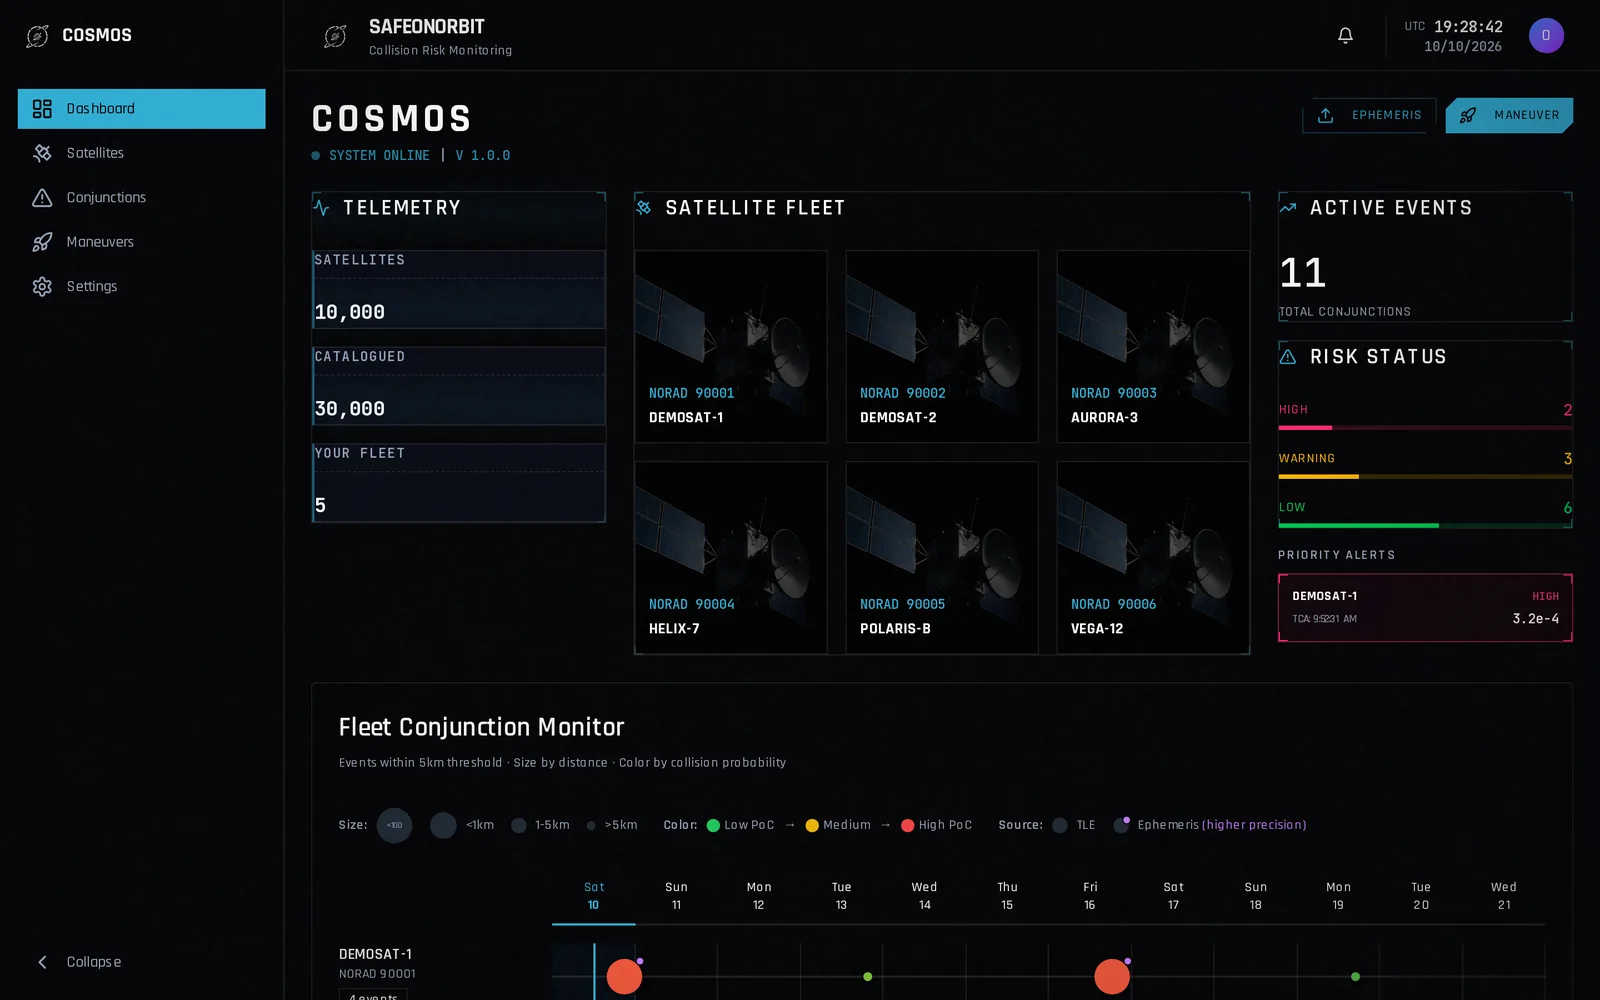Select the Wed 21 timeline day

click(1504, 896)
